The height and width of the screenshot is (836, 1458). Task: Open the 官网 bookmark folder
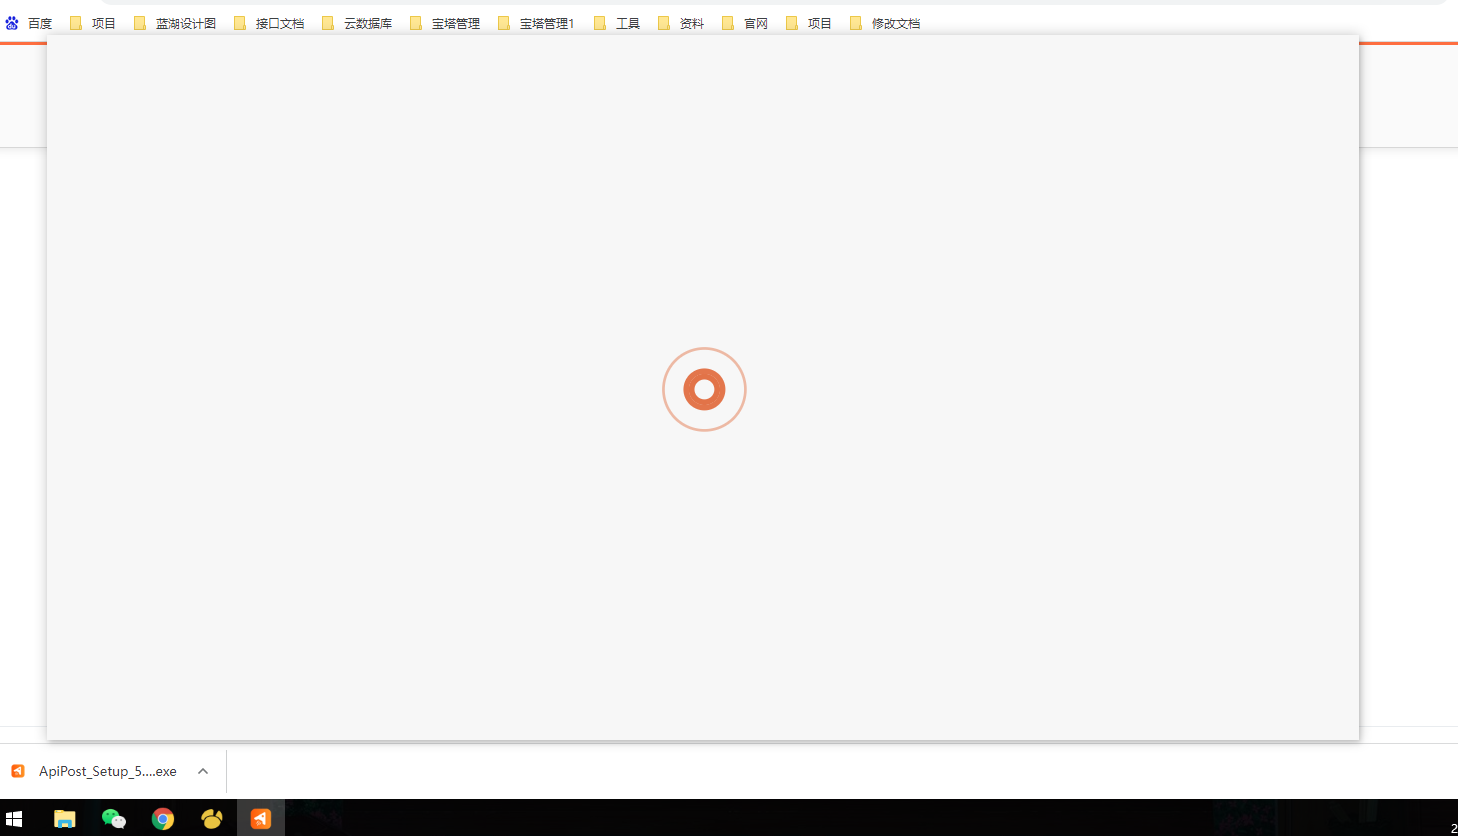pyautogui.click(x=745, y=23)
